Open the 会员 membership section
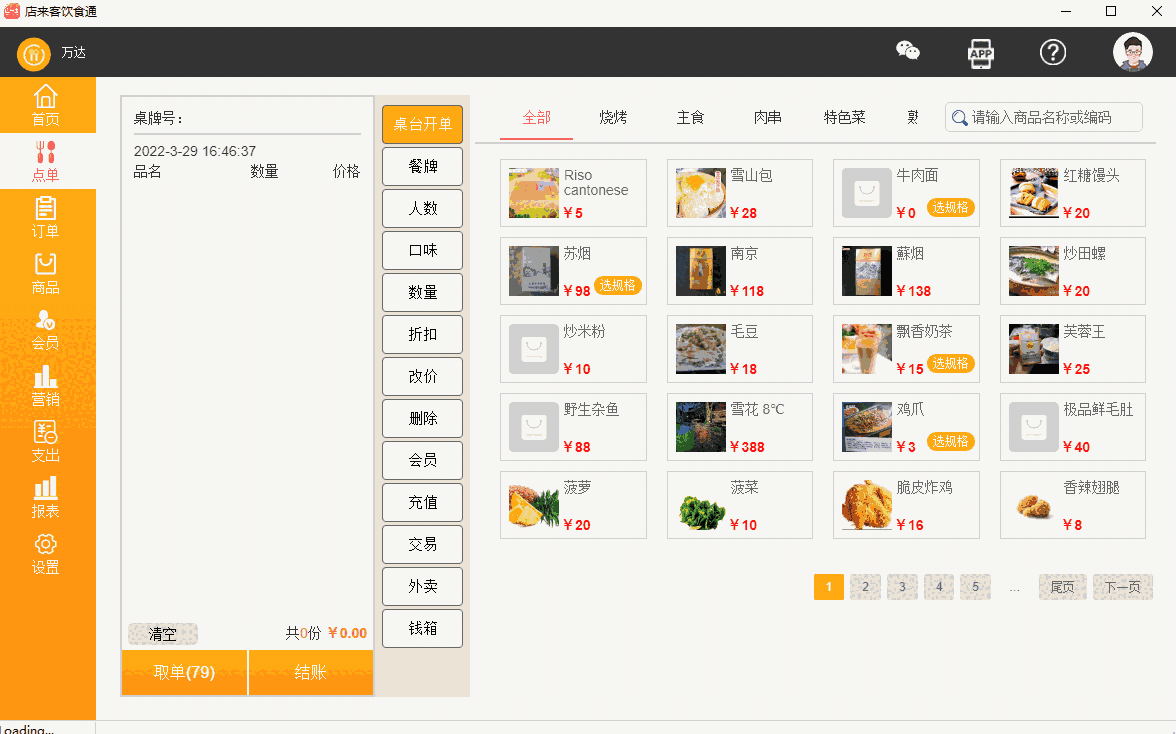1176x734 pixels. coord(47,330)
